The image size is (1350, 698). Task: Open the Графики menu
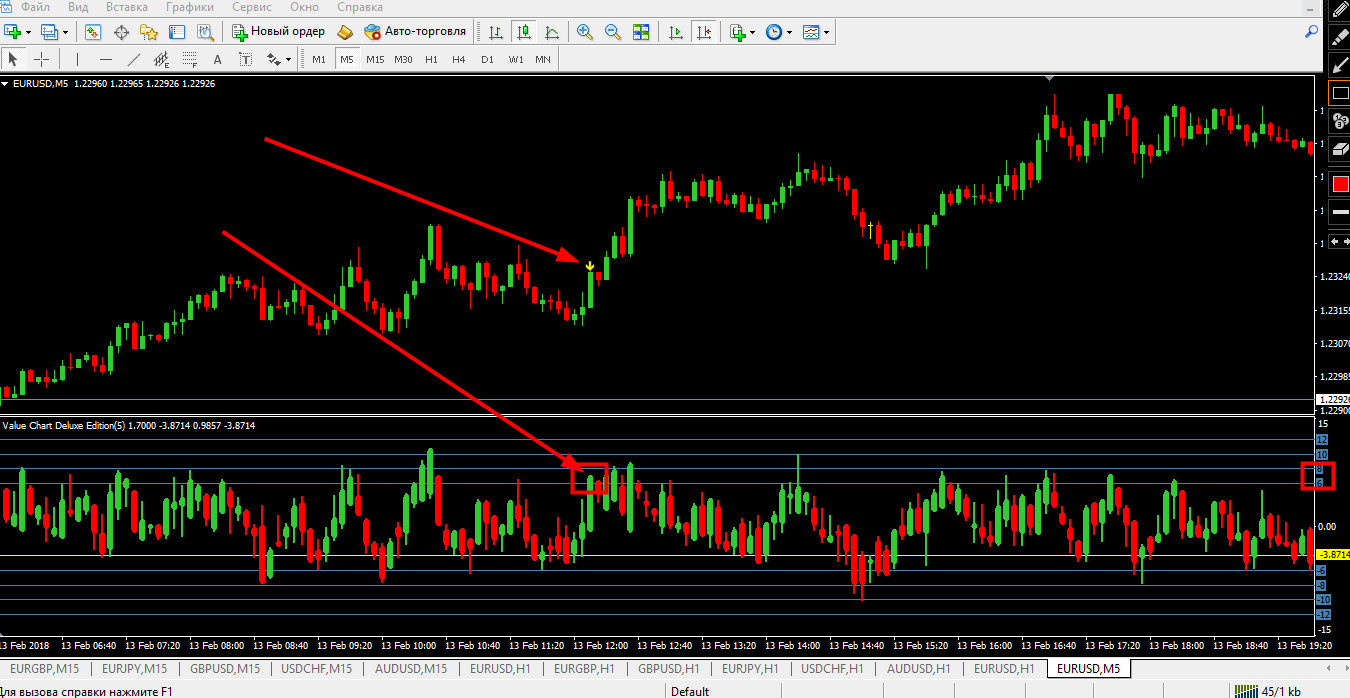[190, 7]
